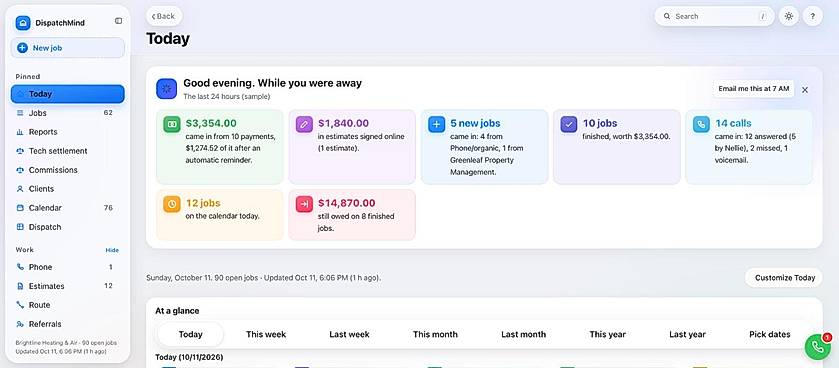Open the $14,870.00 still owed card
839x368 pixels.
[352, 214]
